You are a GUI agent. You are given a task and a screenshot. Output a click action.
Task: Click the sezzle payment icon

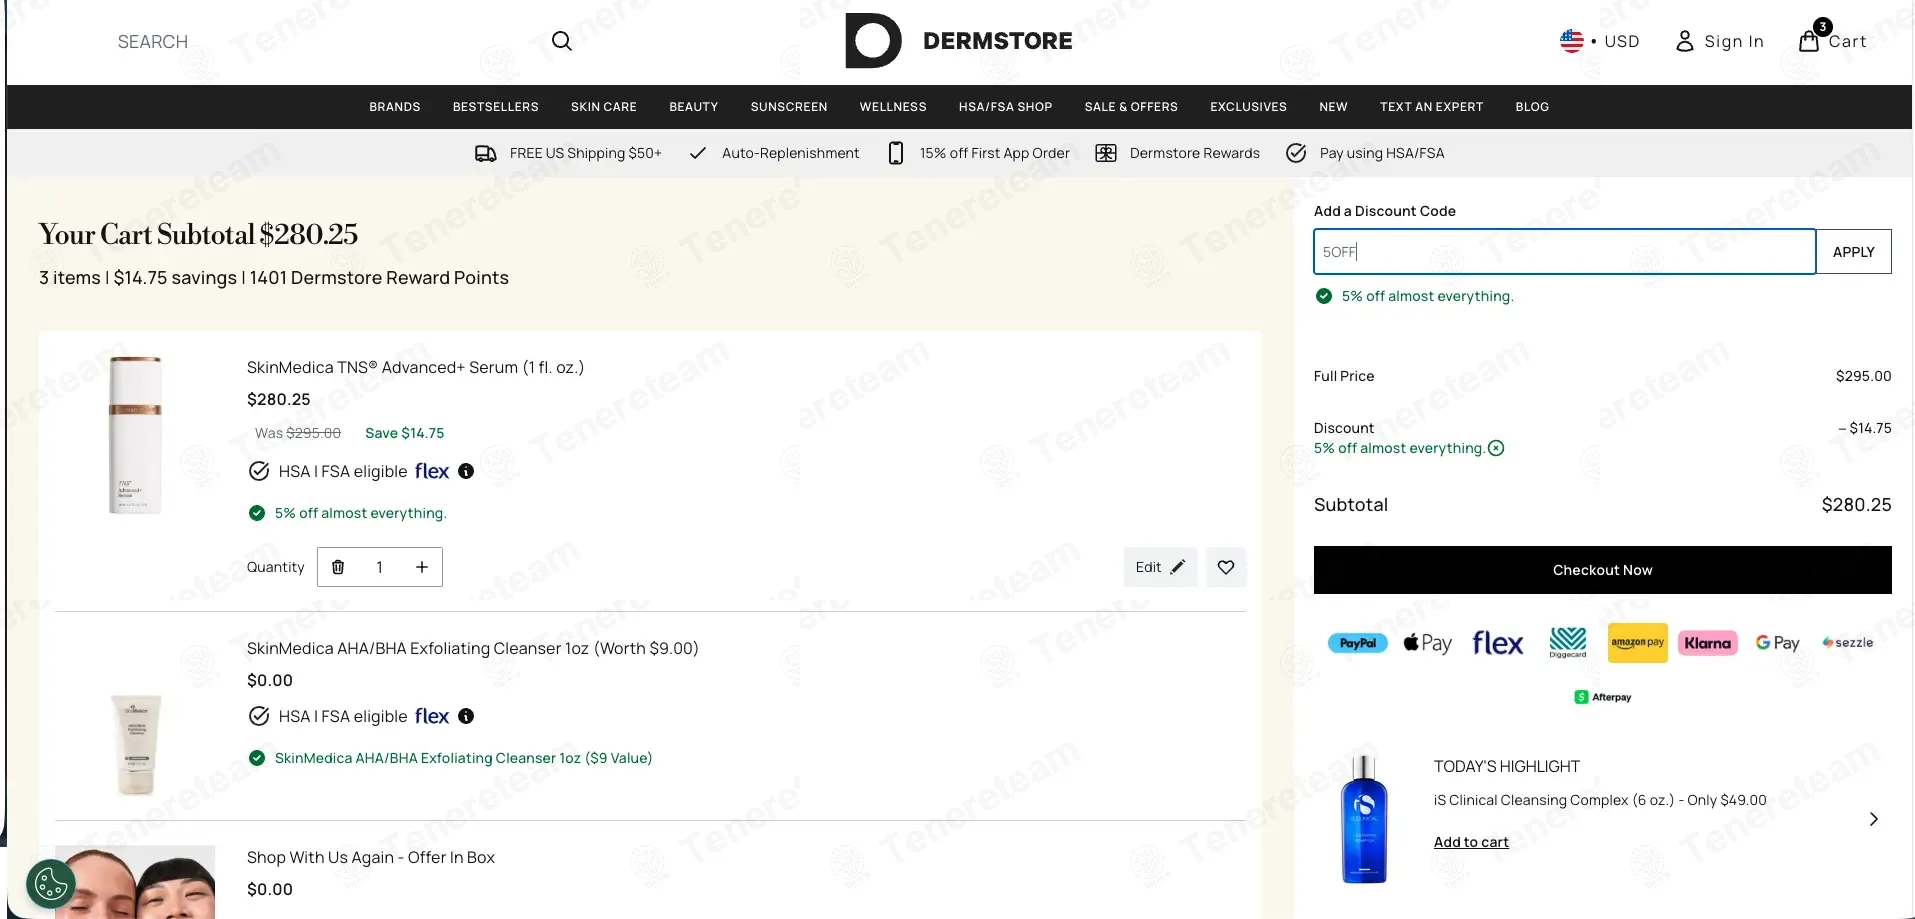pos(1848,643)
